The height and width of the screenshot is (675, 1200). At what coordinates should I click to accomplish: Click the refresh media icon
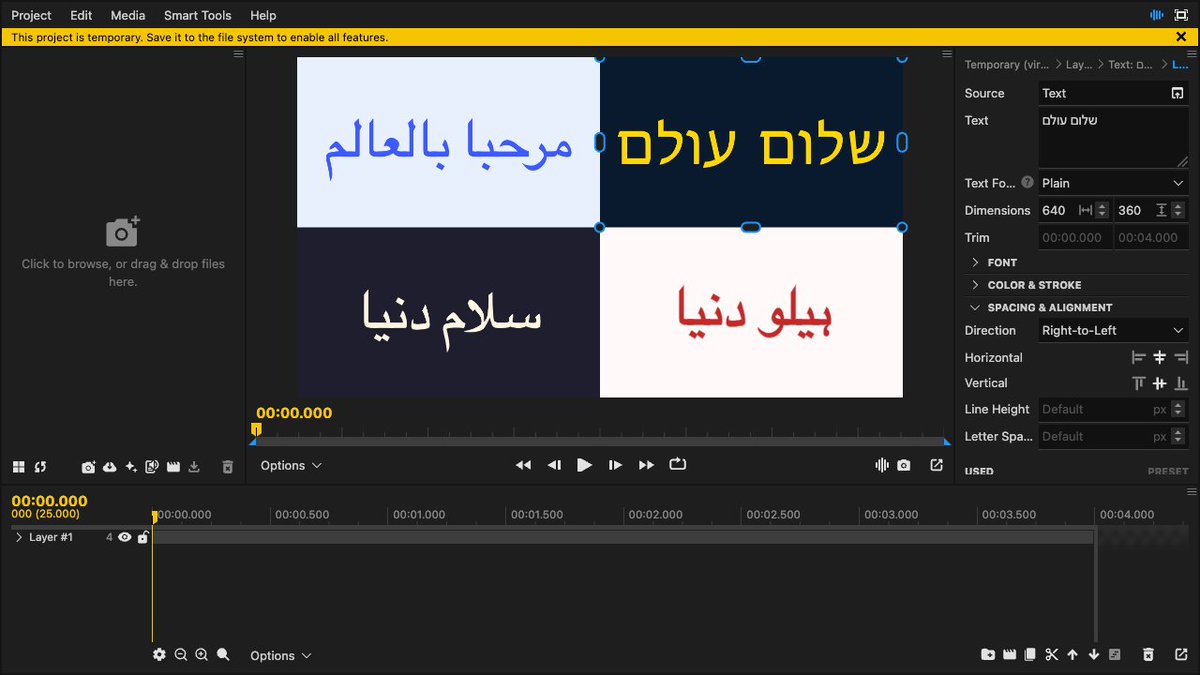(40, 467)
